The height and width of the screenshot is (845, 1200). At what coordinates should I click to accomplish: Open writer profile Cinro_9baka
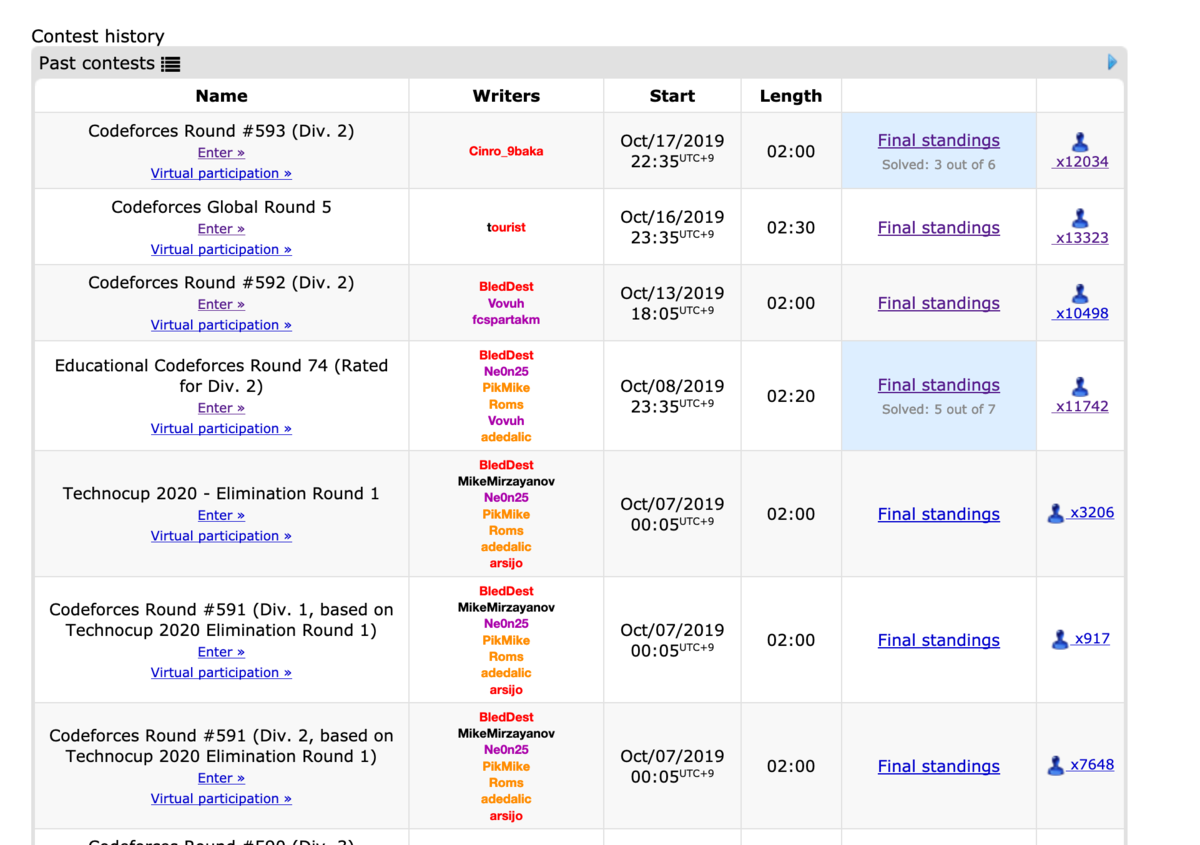[506, 152]
